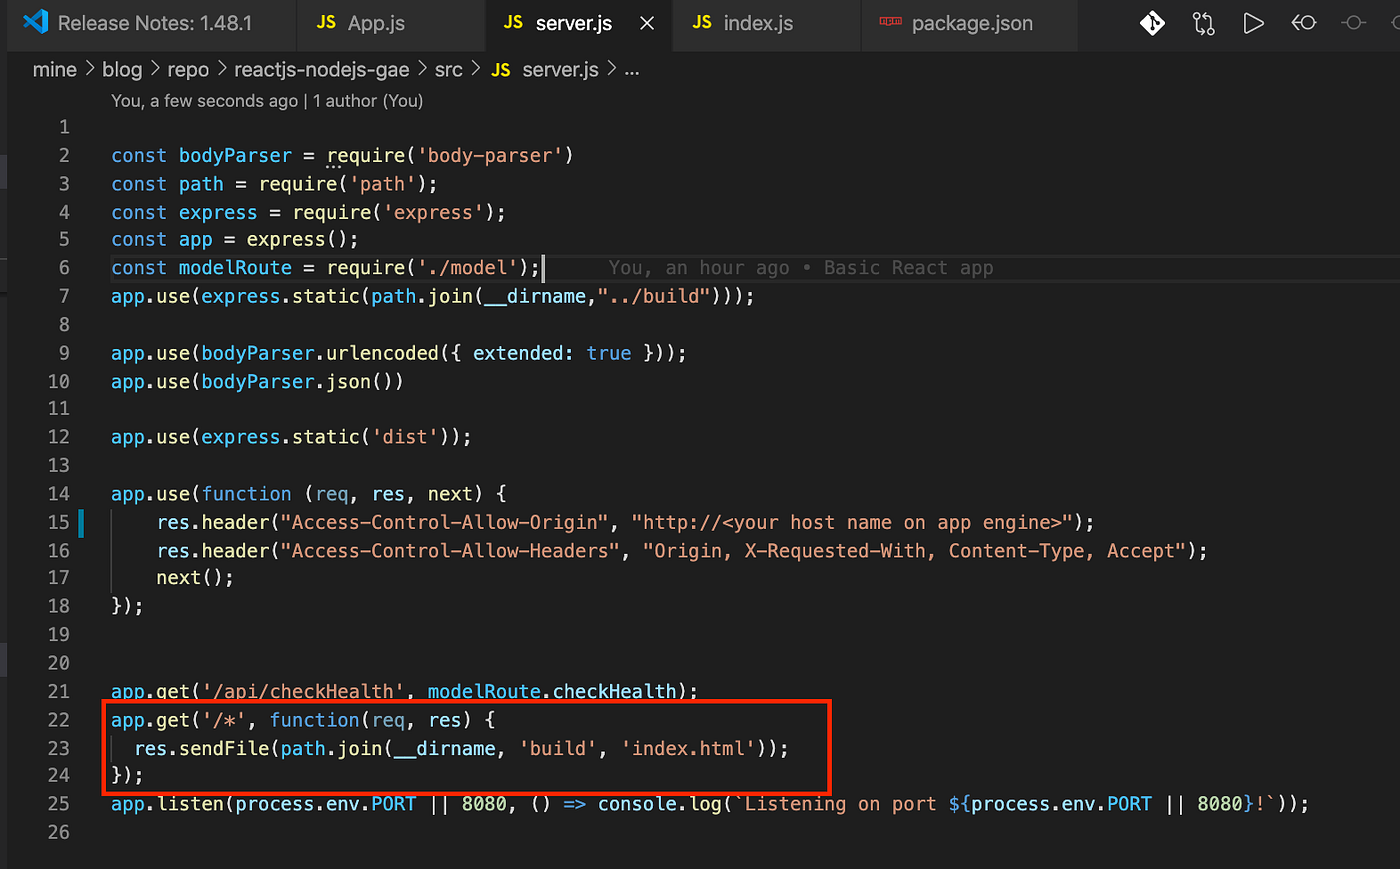The width and height of the screenshot is (1400, 869).
Task: Click the "Basic React app" blame annotation
Action: pyautogui.click(x=908, y=267)
